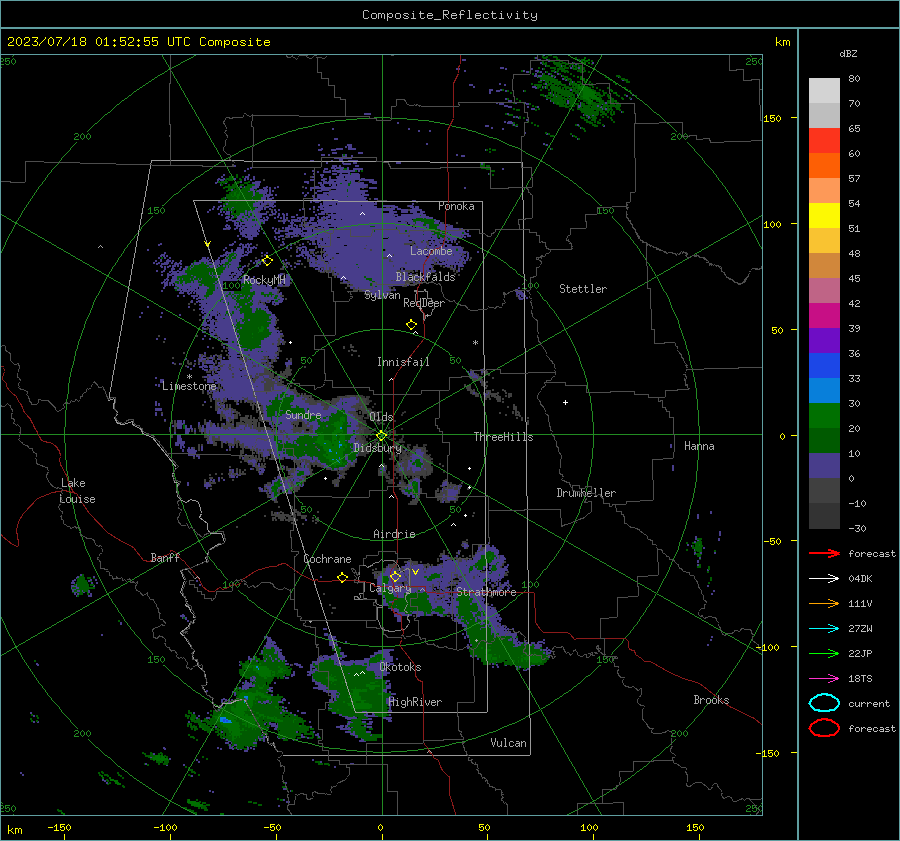
Task: Click the Vulcan city label
Action: pyautogui.click(x=508, y=743)
